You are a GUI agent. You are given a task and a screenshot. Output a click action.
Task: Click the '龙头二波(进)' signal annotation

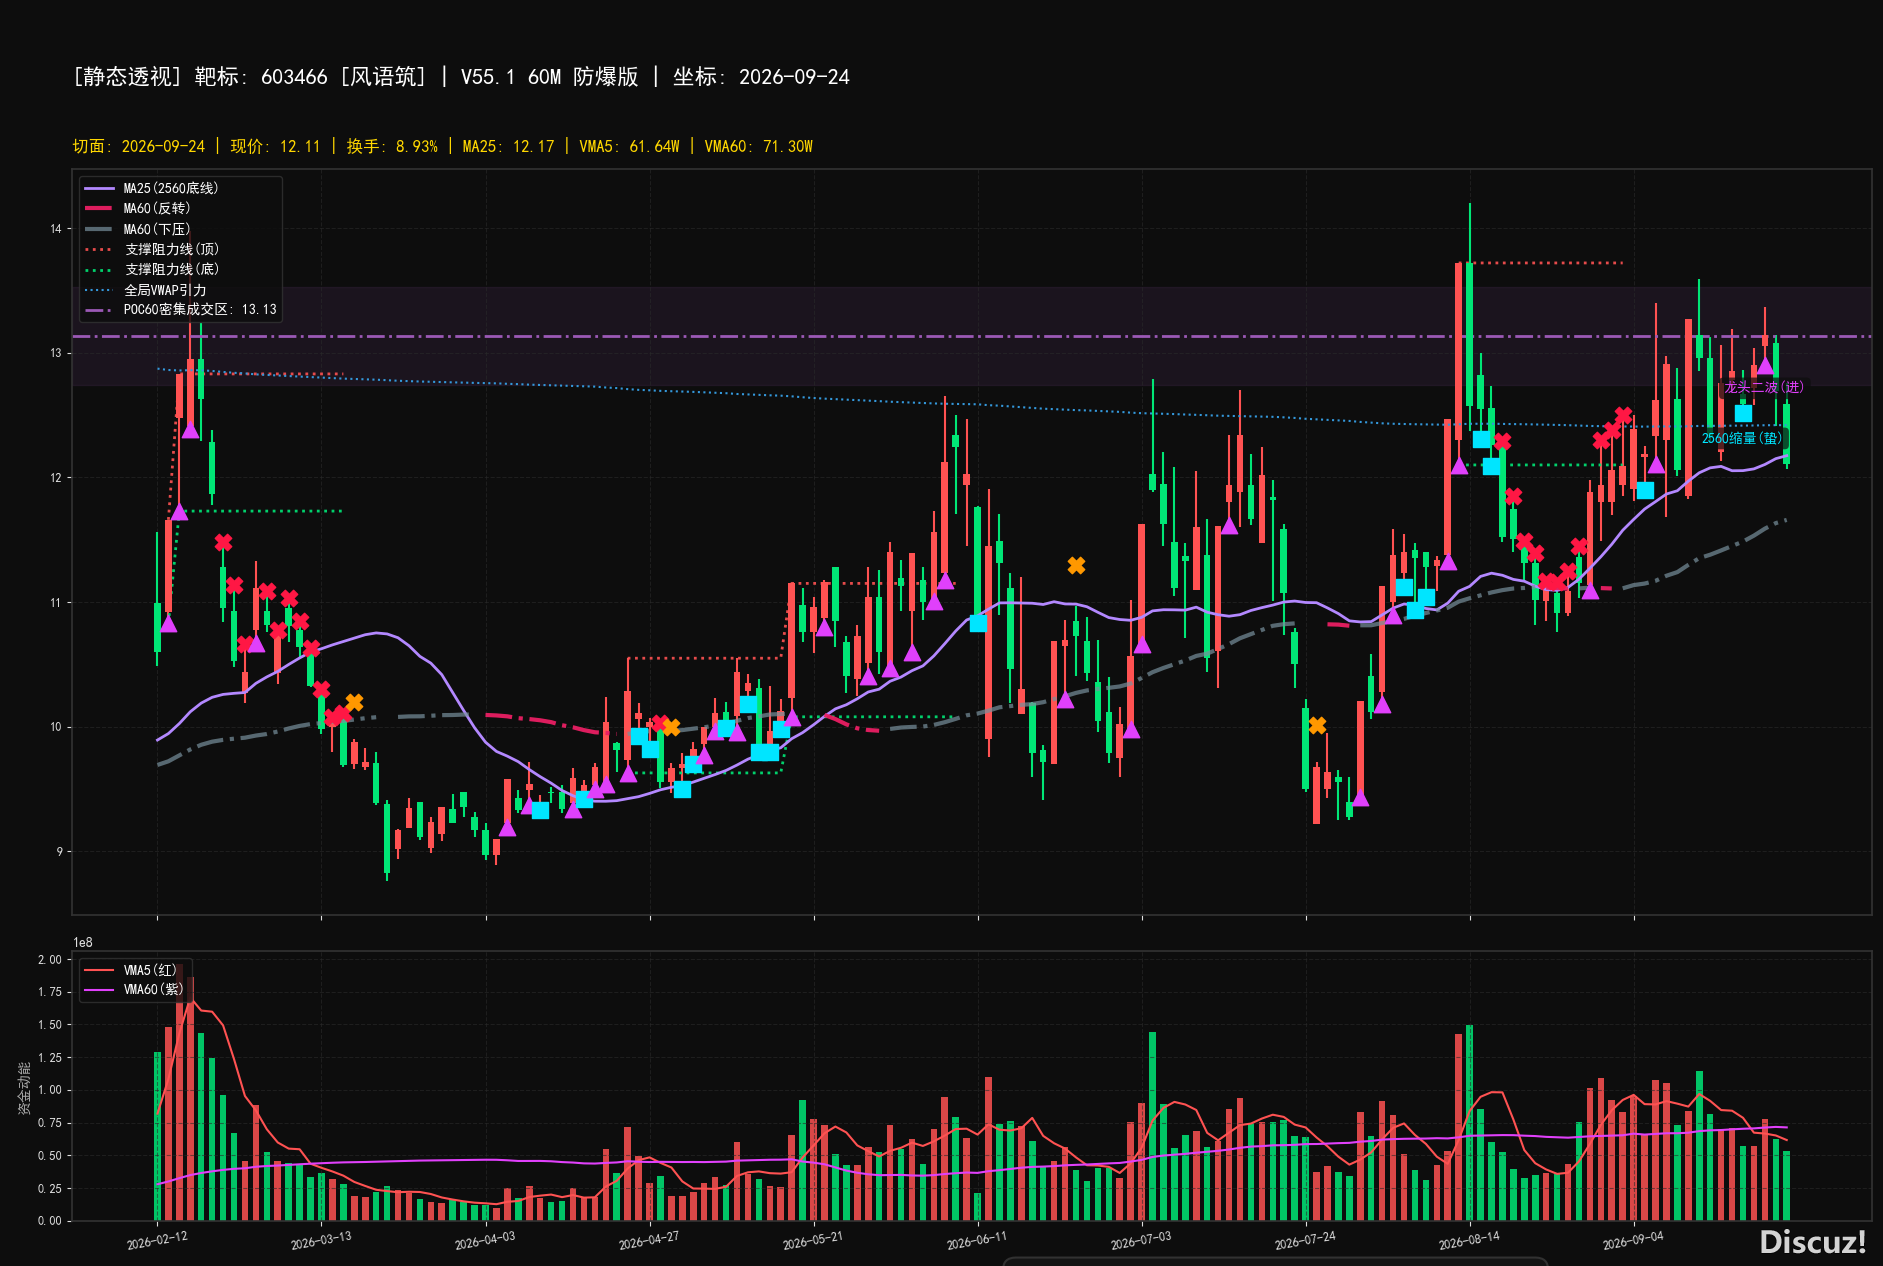tap(1763, 387)
